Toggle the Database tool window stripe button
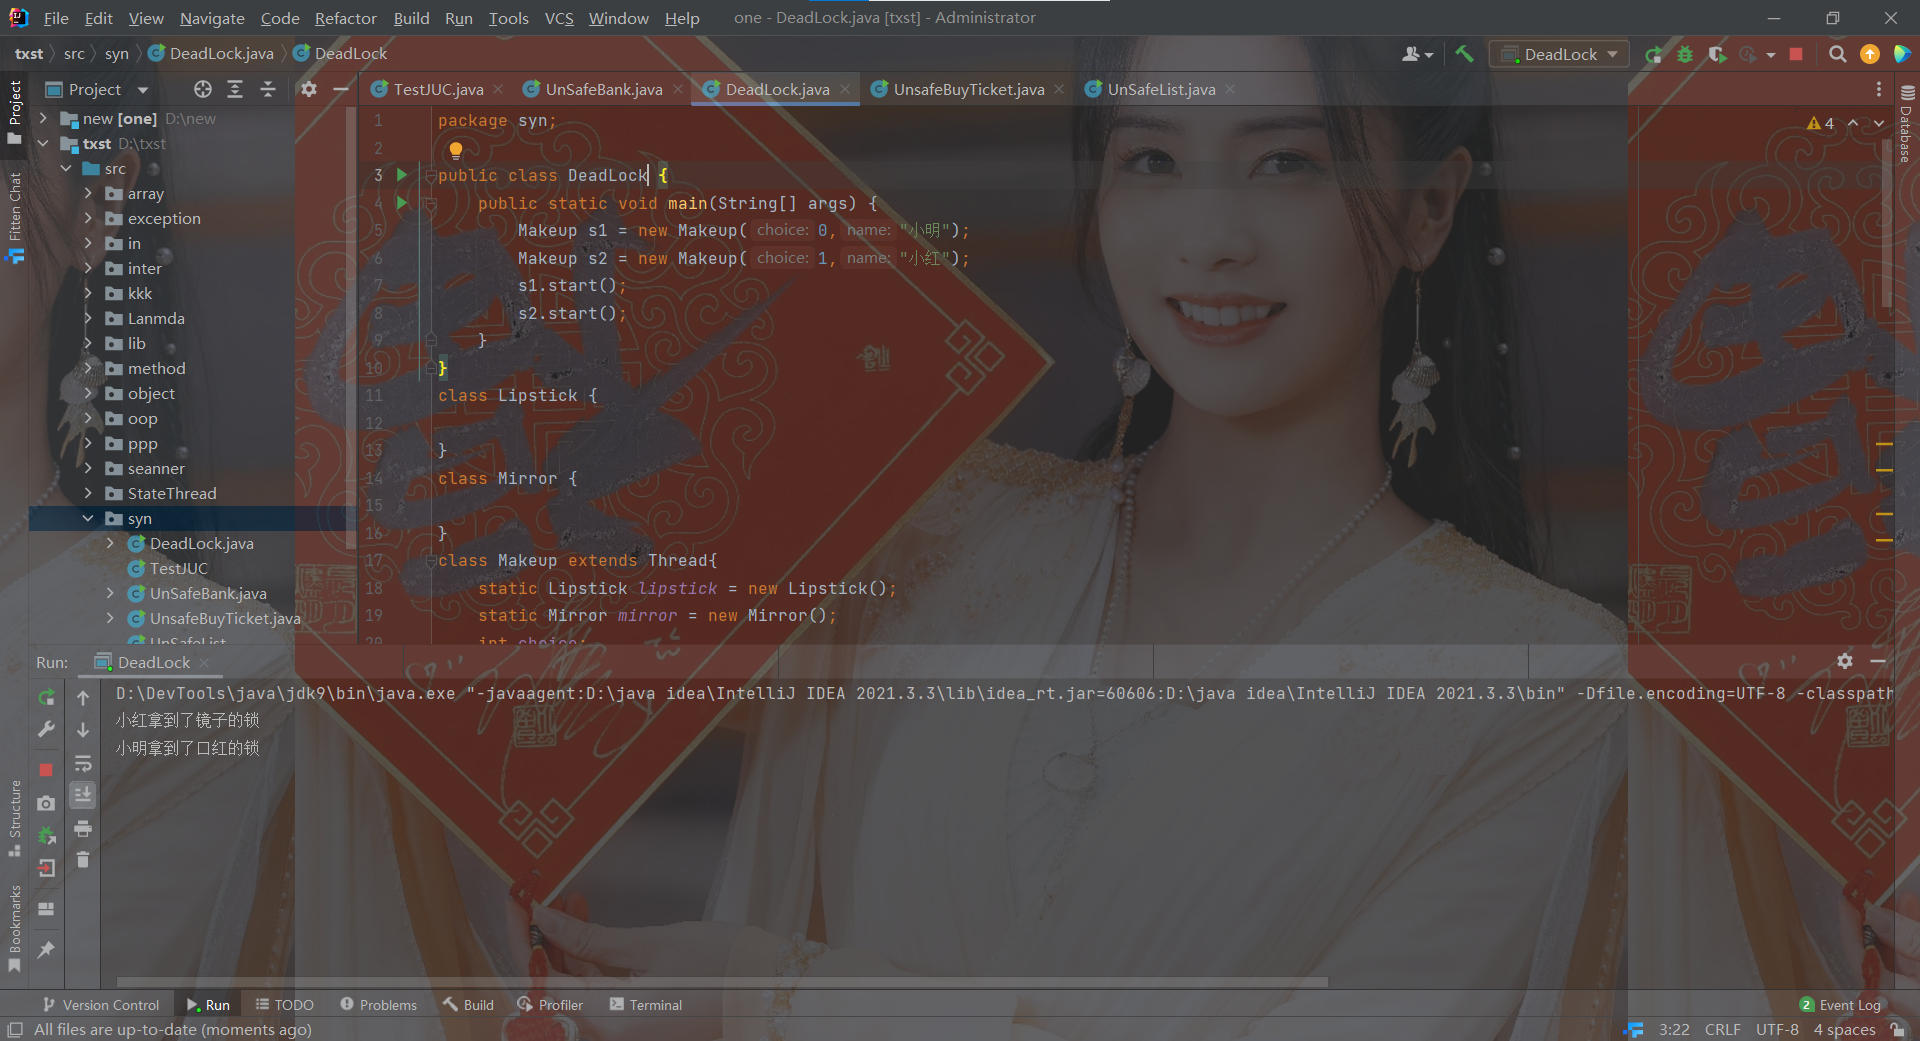The height and width of the screenshot is (1041, 1920). (1907, 122)
